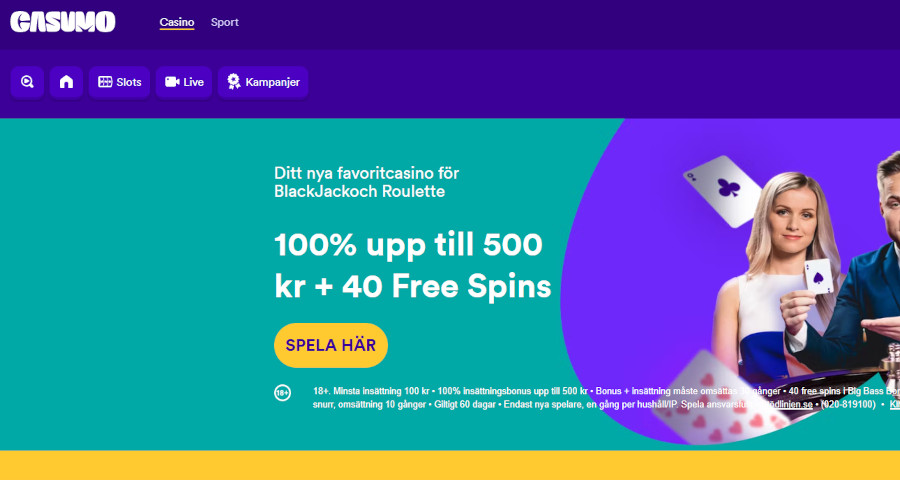The width and height of the screenshot is (900, 500).
Task: Switch to the Sport tab
Action: tap(224, 22)
